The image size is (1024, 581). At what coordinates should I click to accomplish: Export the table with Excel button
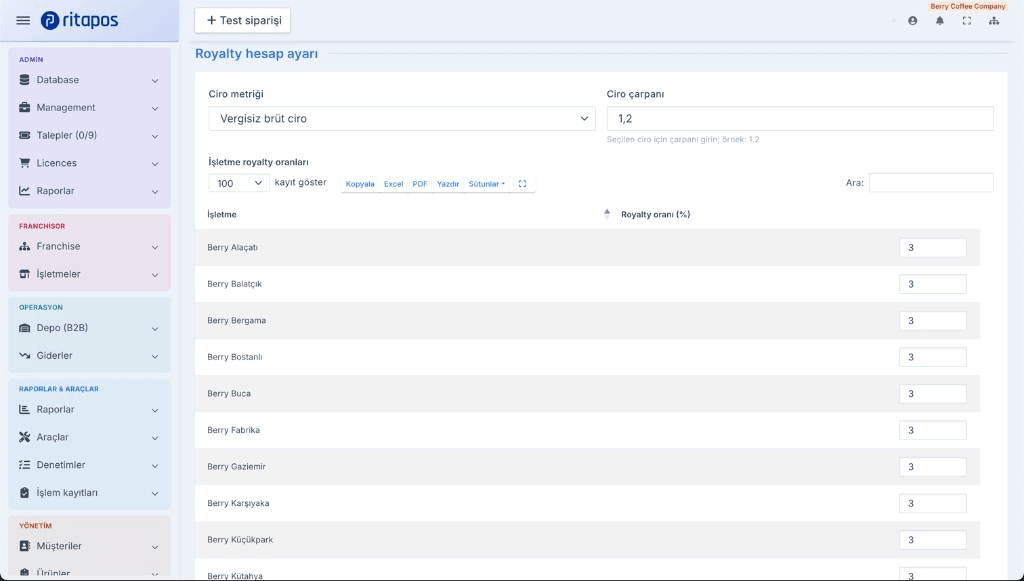tap(393, 184)
